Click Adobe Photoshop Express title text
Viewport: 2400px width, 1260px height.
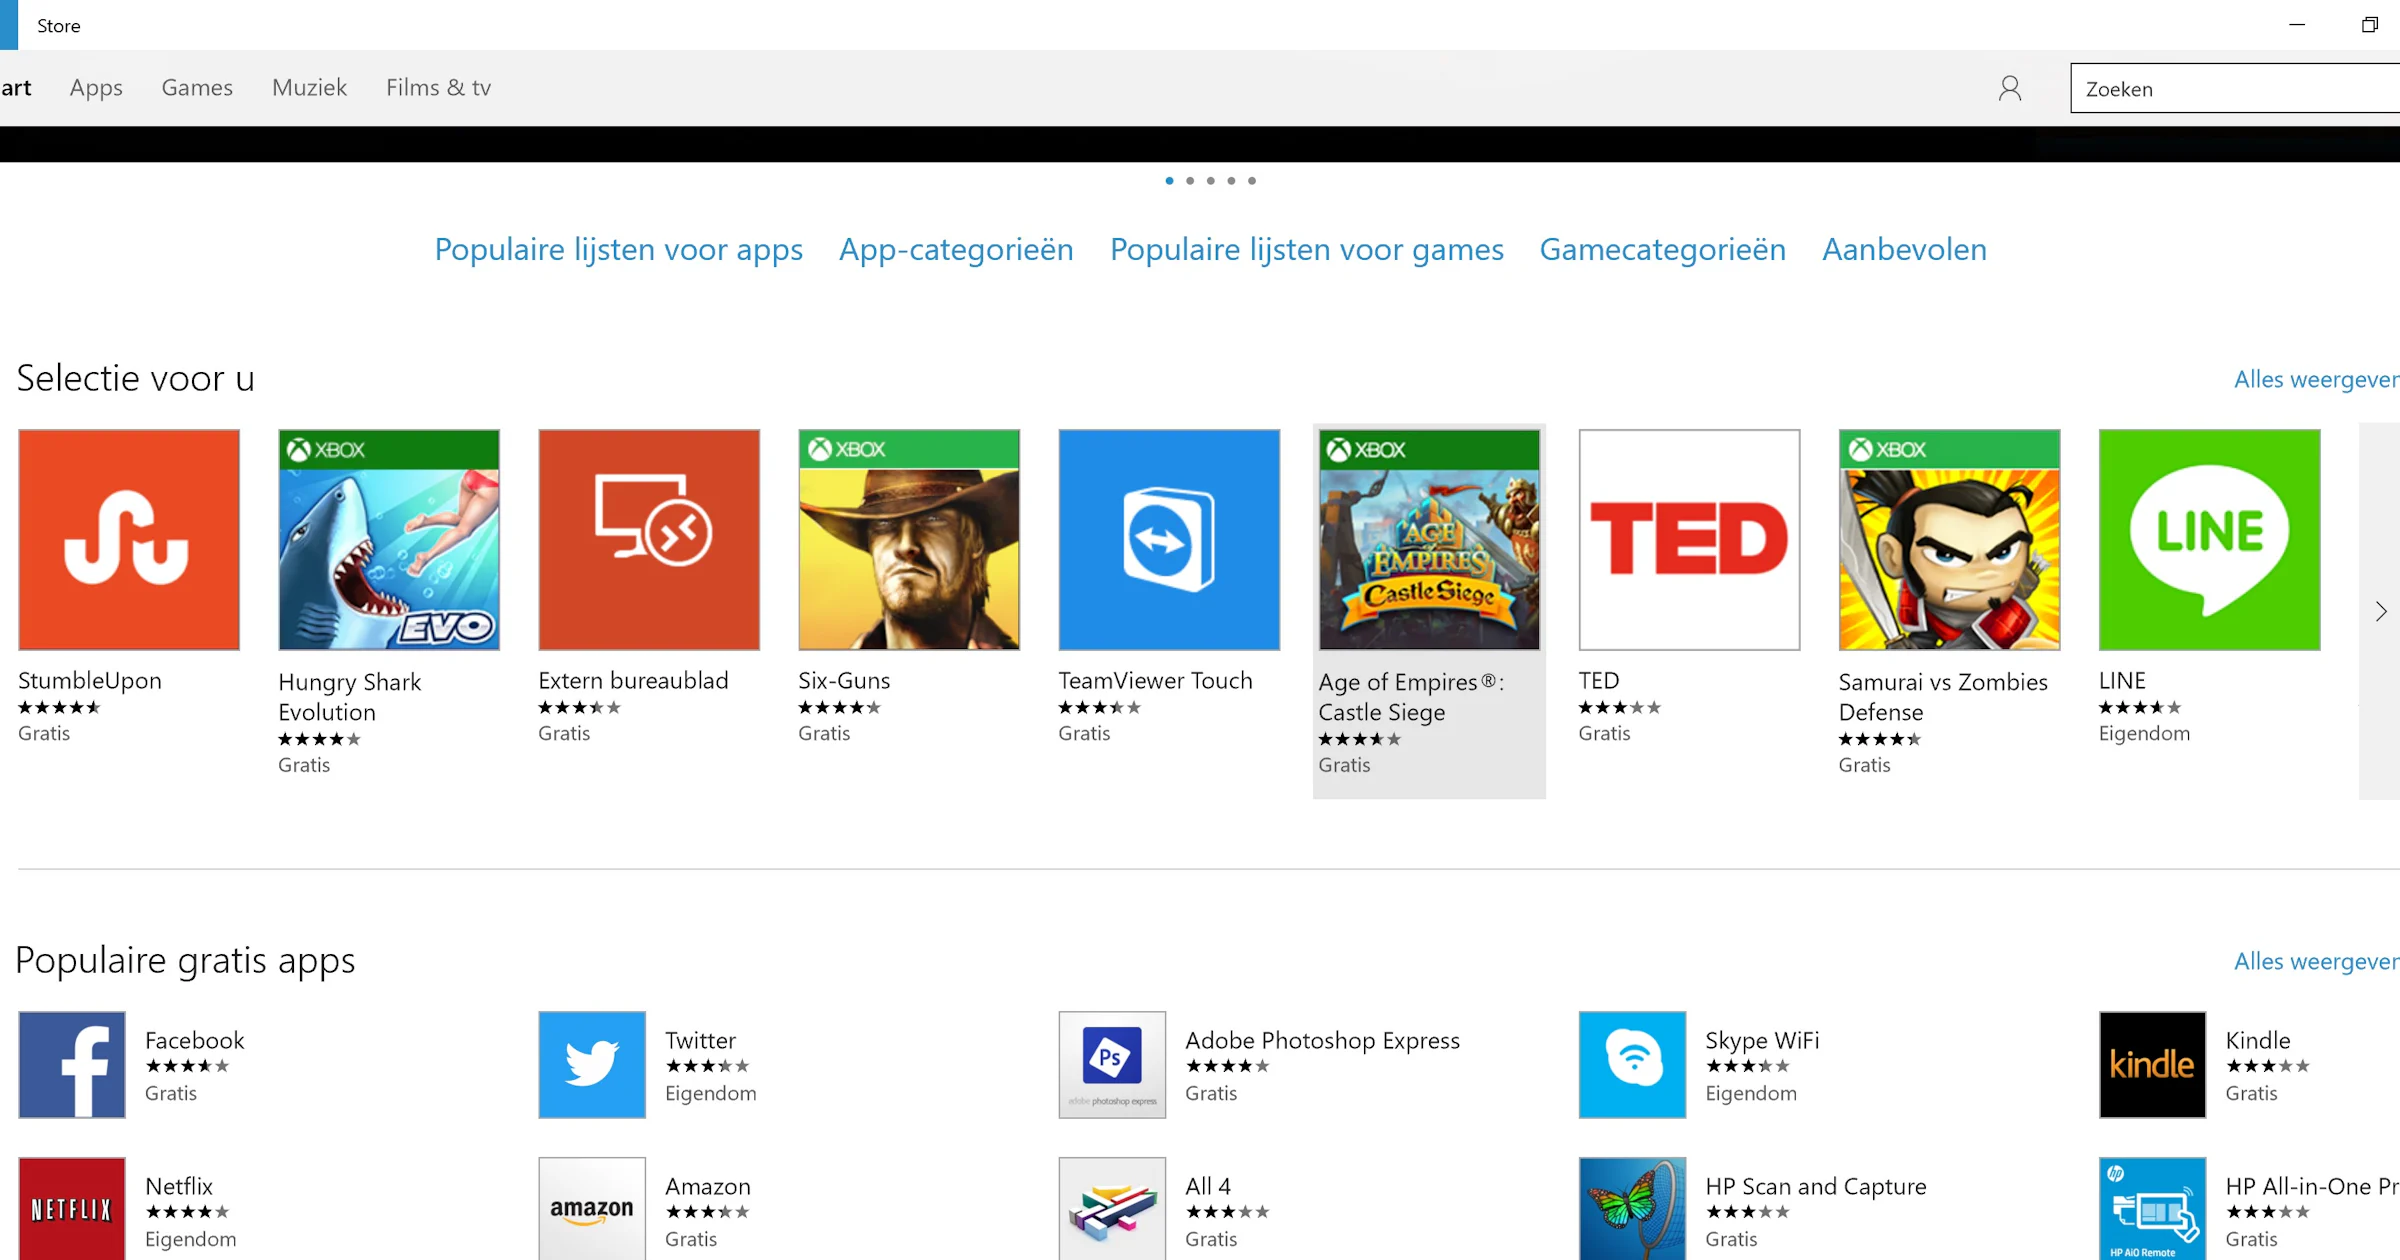[1322, 1040]
